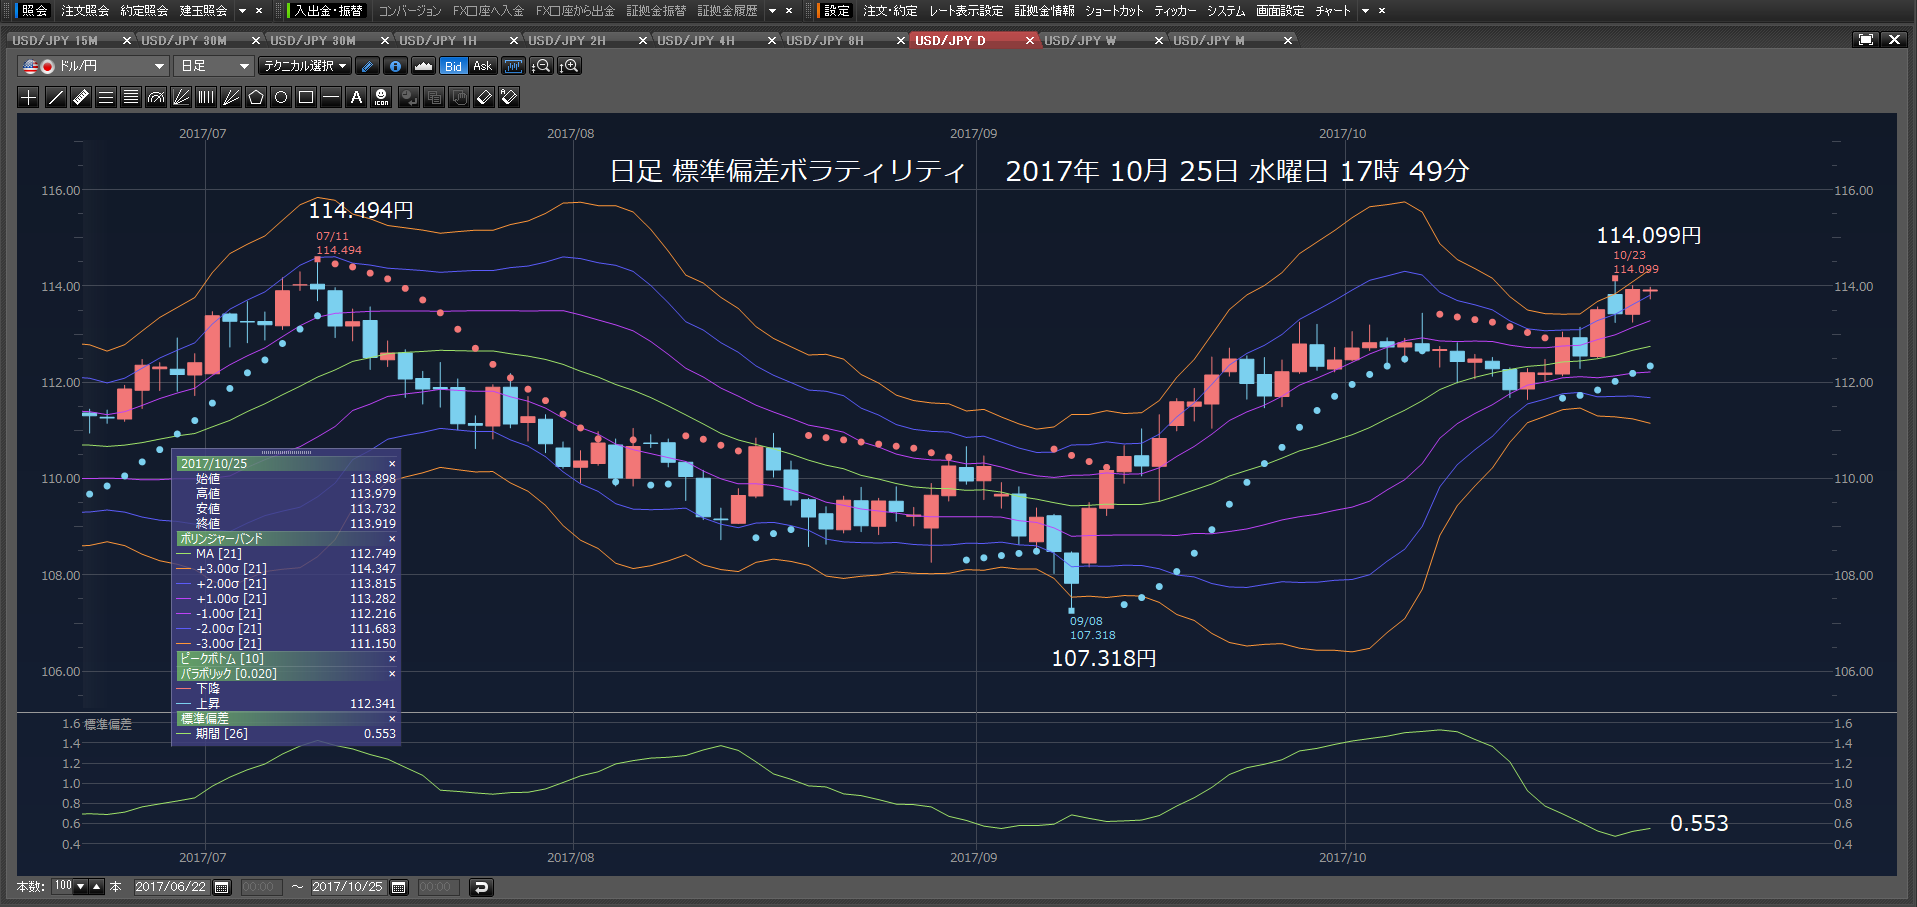Click the mountain area chart icon
Viewport: 1917px width, 907px height.
[x=423, y=66]
